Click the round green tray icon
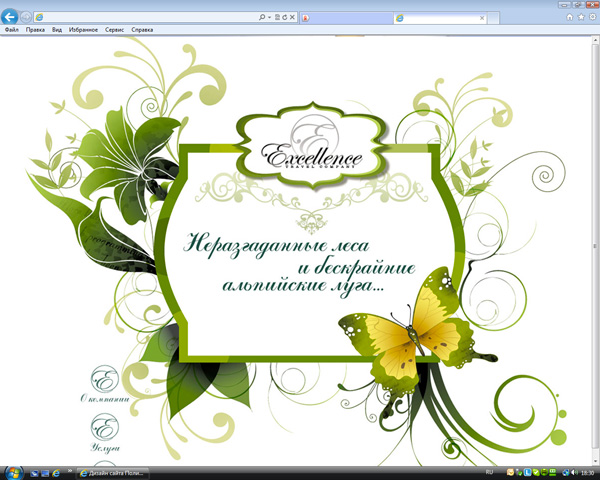 tap(544, 473)
